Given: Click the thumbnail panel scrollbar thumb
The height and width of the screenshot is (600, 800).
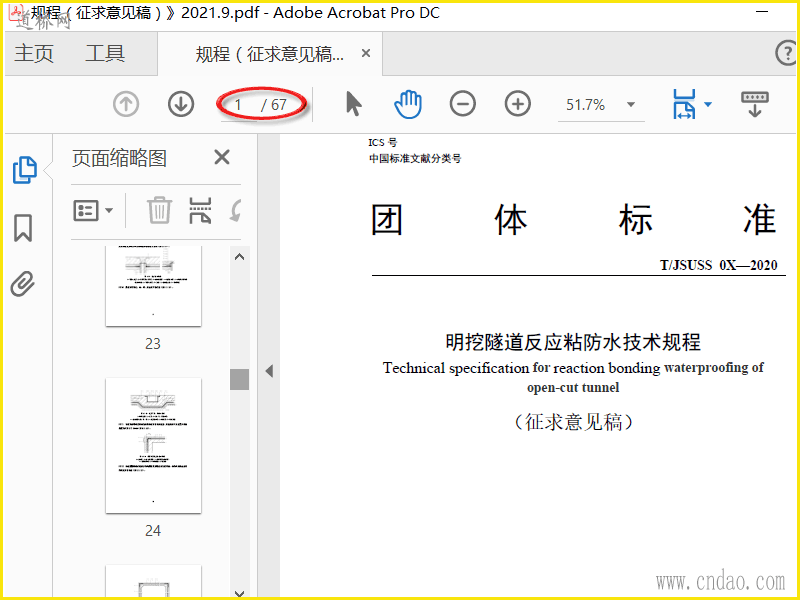Looking at the screenshot, I should [x=239, y=380].
